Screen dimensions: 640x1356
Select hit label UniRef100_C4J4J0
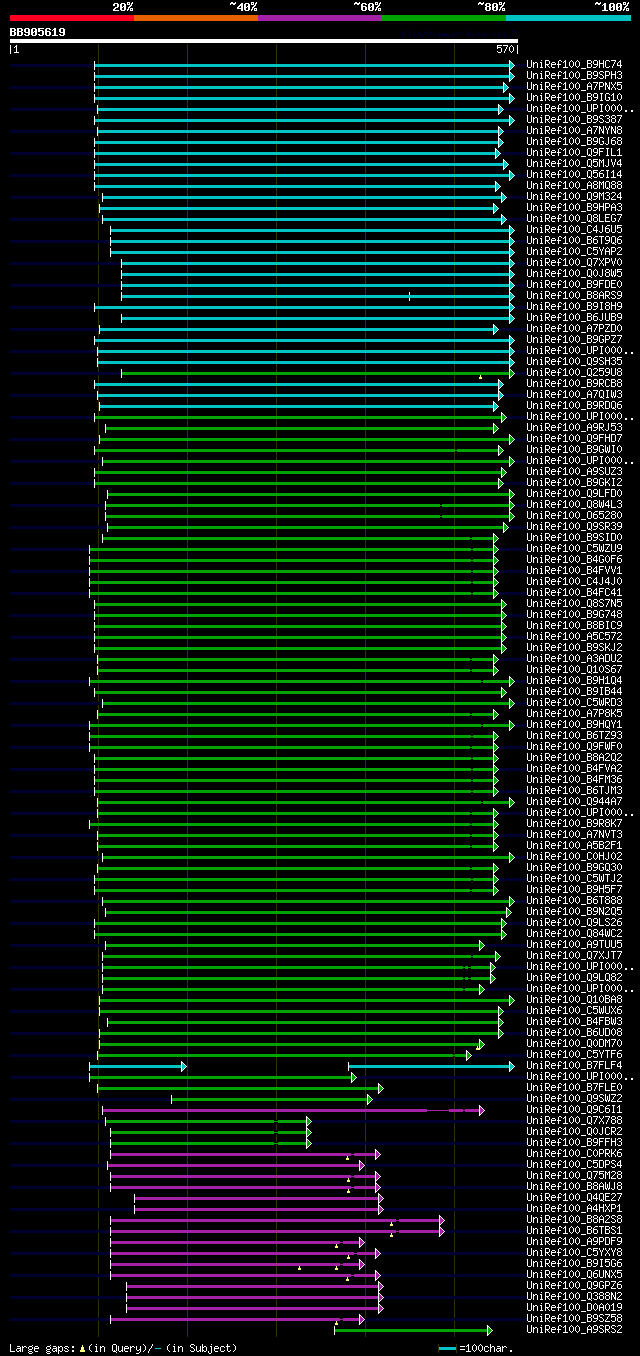(x=574, y=582)
